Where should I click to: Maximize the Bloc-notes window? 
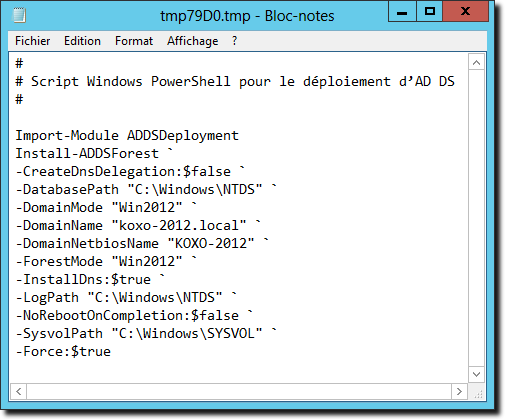pyautogui.click(x=429, y=12)
